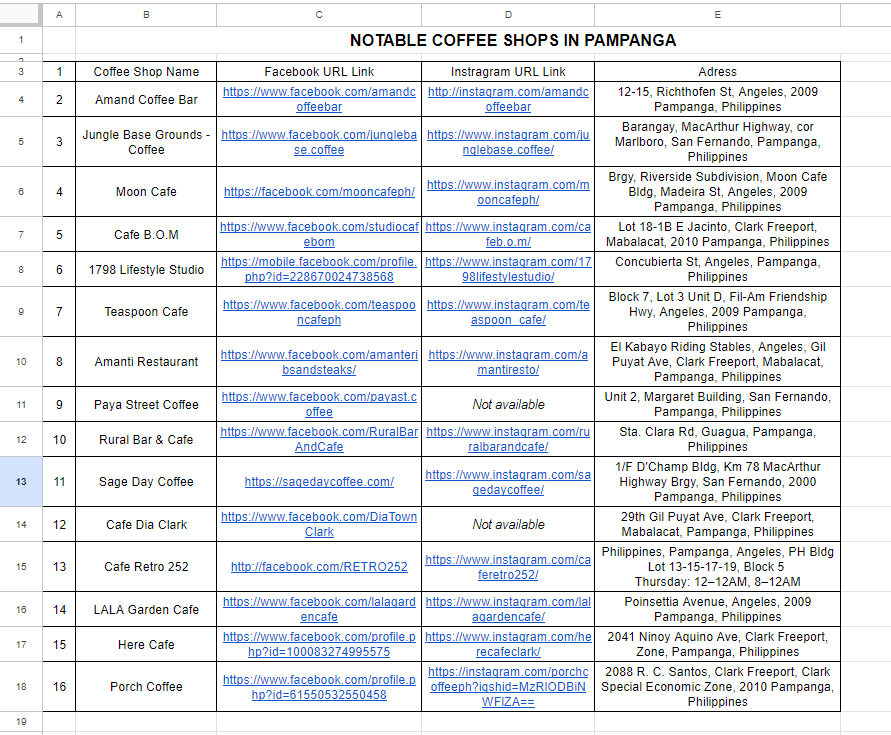Select the Paya Street Coffee Not available cell
Image resolution: width=891 pixels, height=735 pixels.
tap(508, 404)
